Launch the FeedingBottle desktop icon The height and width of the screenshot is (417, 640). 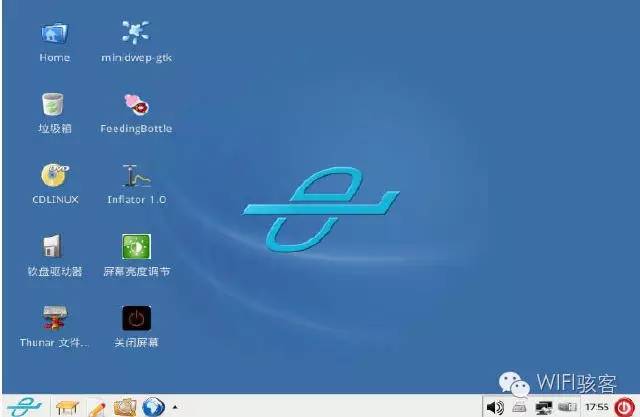136,104
